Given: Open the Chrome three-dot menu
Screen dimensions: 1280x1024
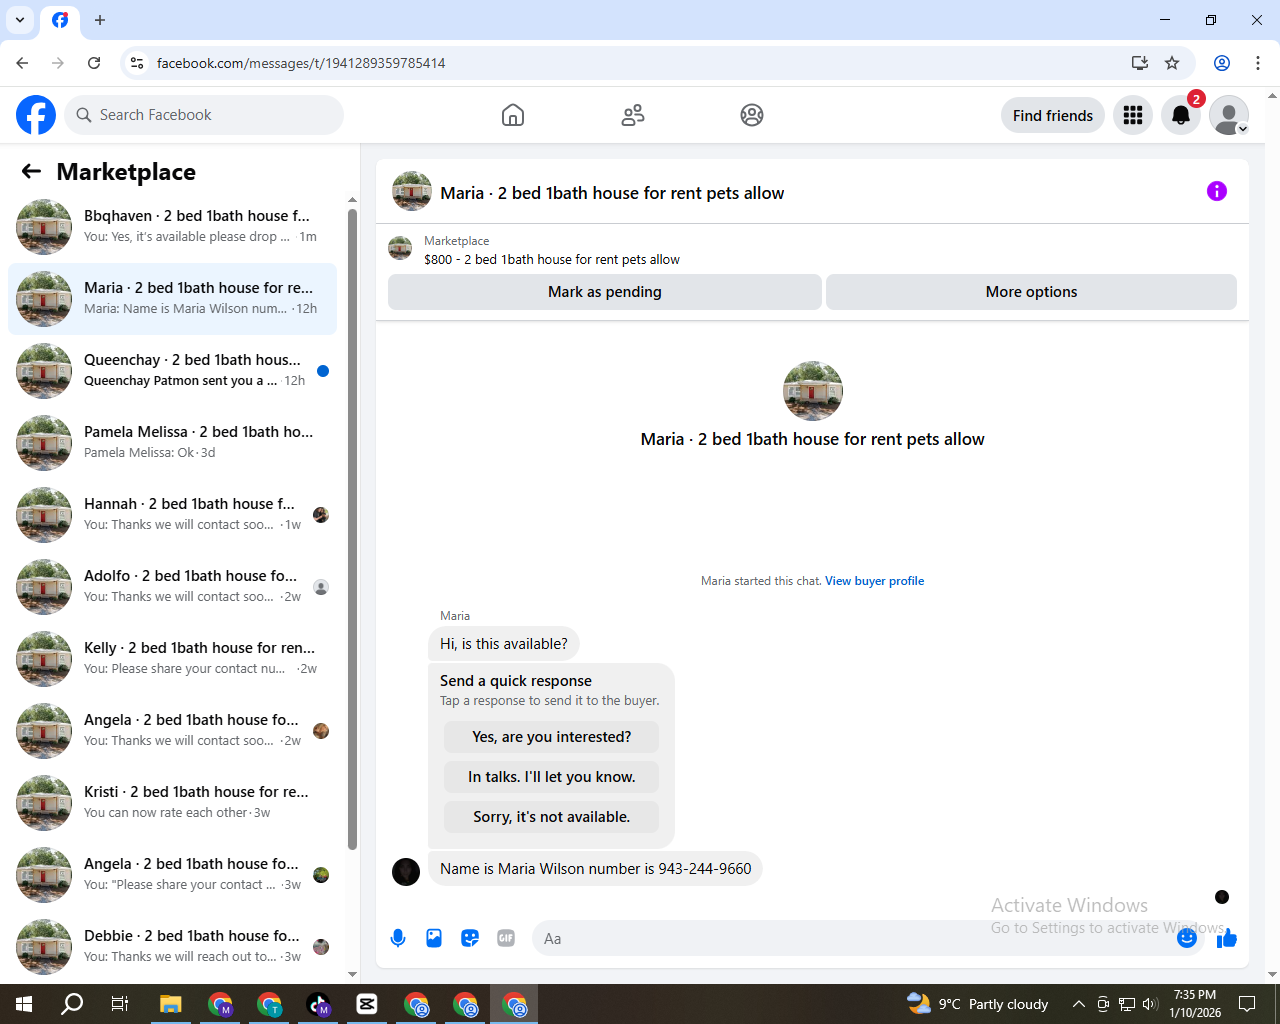Looking at the screenshot, I should coord(1258,63).
